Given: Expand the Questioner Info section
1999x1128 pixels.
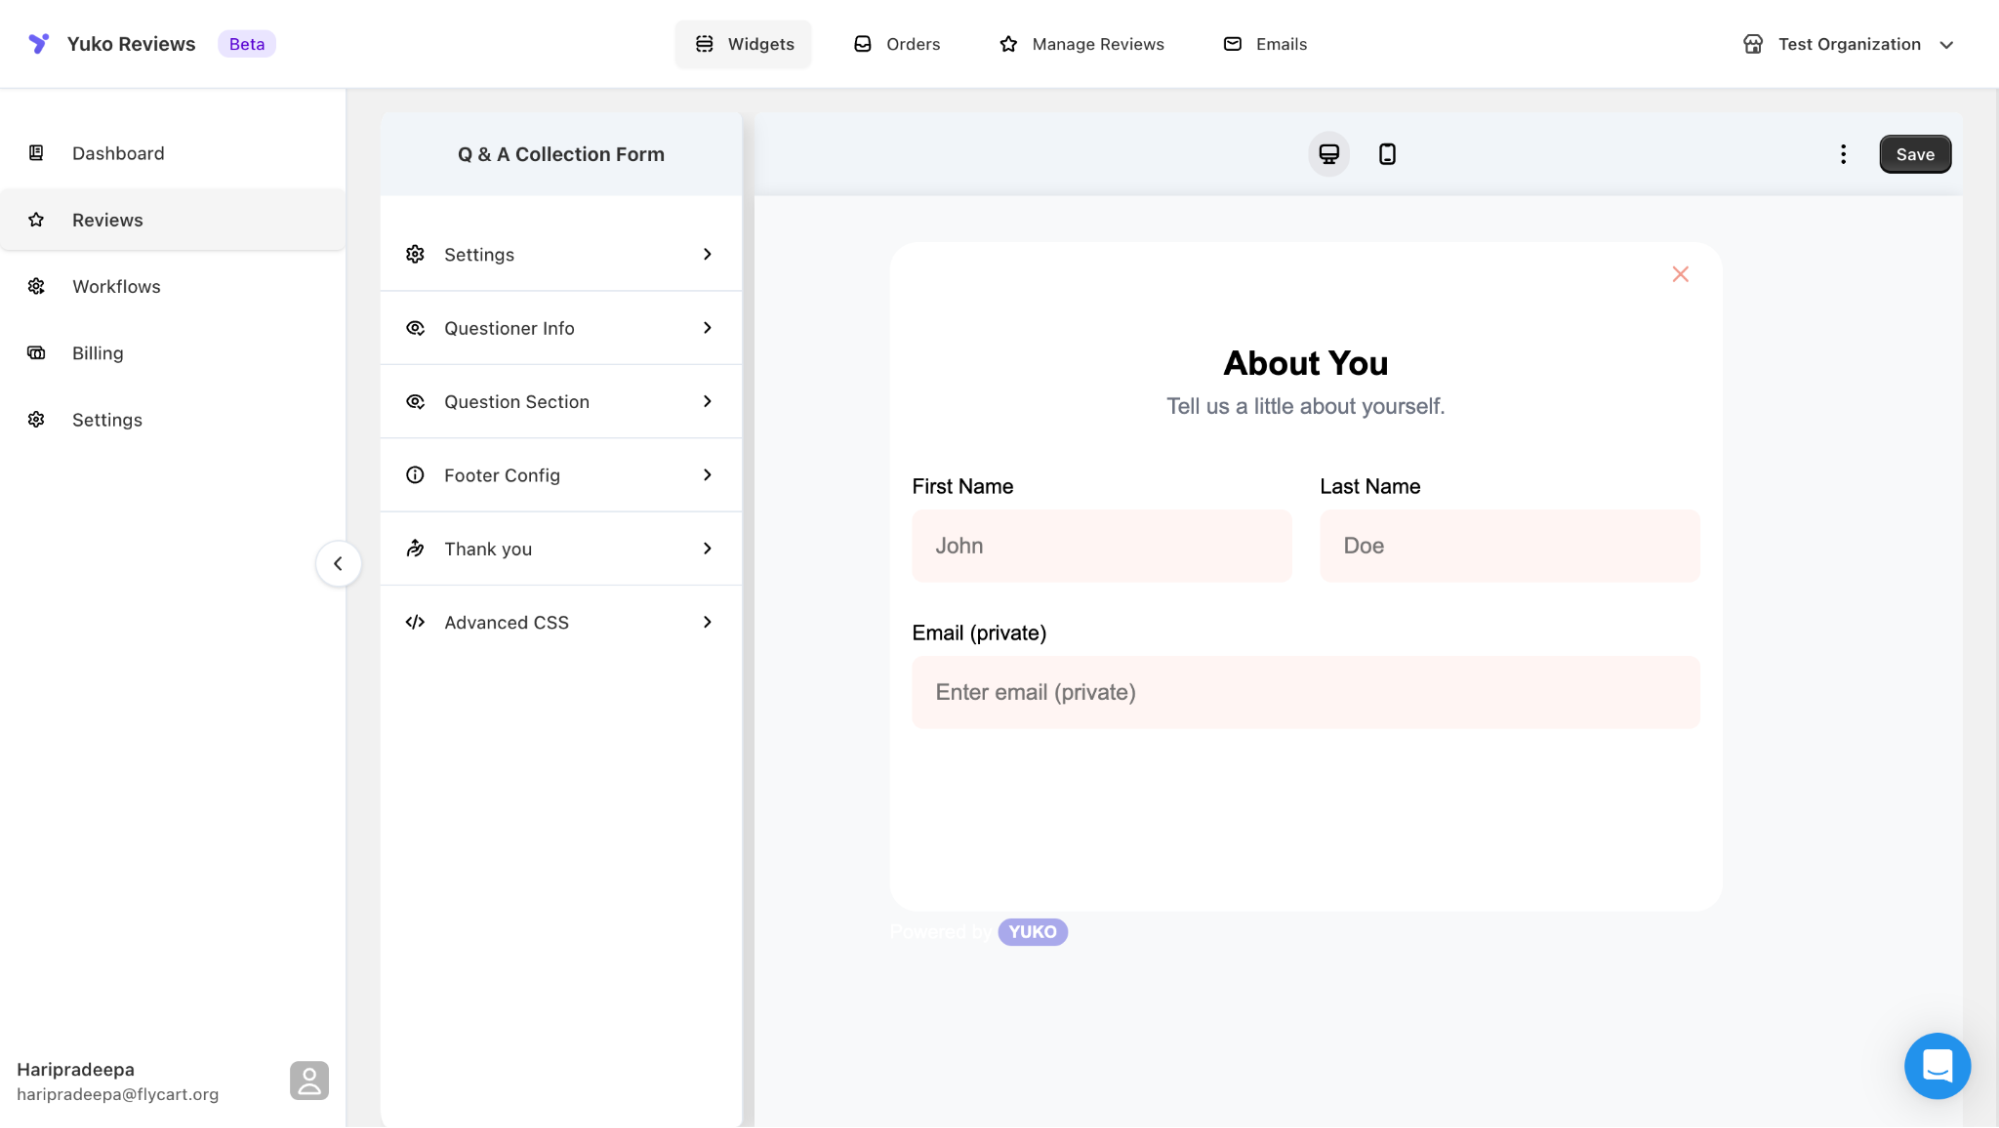Looking at the screenshot, I should (560, 328).
